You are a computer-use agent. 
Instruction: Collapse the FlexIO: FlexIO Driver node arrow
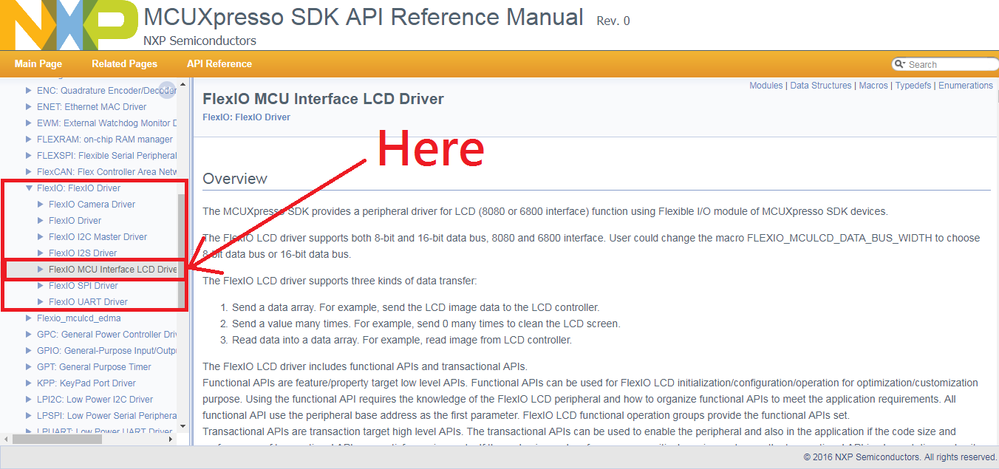(29, 188)
